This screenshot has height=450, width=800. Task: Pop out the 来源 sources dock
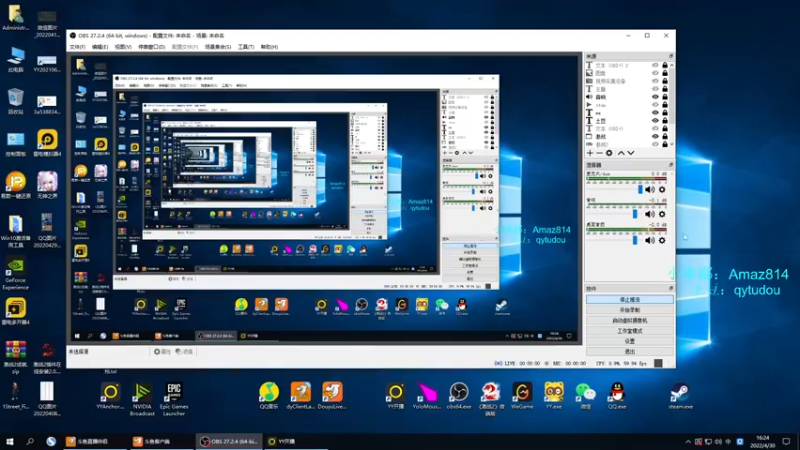click(671, 56)
